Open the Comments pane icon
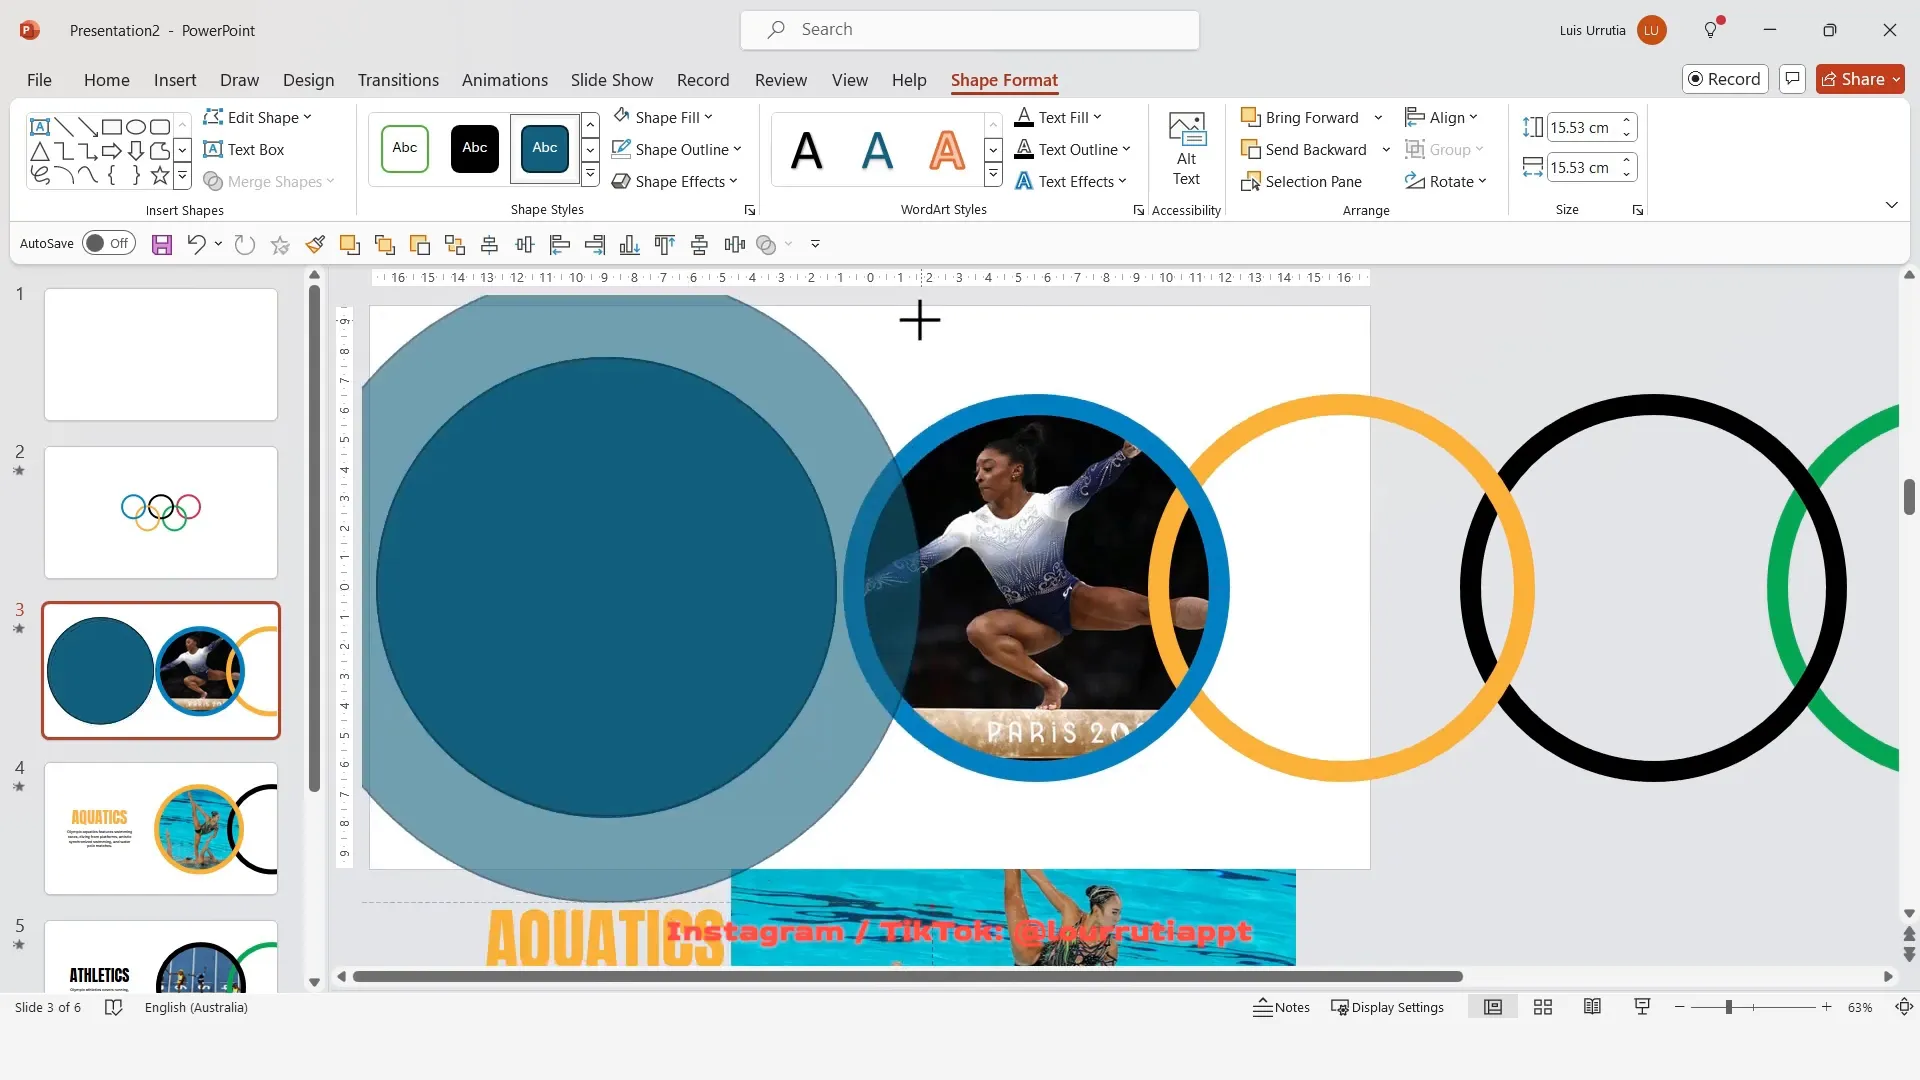The width and height of the screenshot is (1920, 1080). click(1792, 79)
